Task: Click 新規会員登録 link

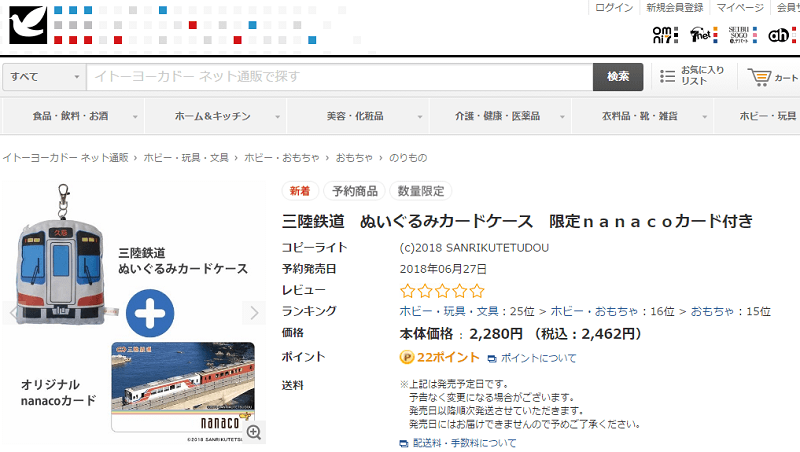Action: tap(674, 8)
